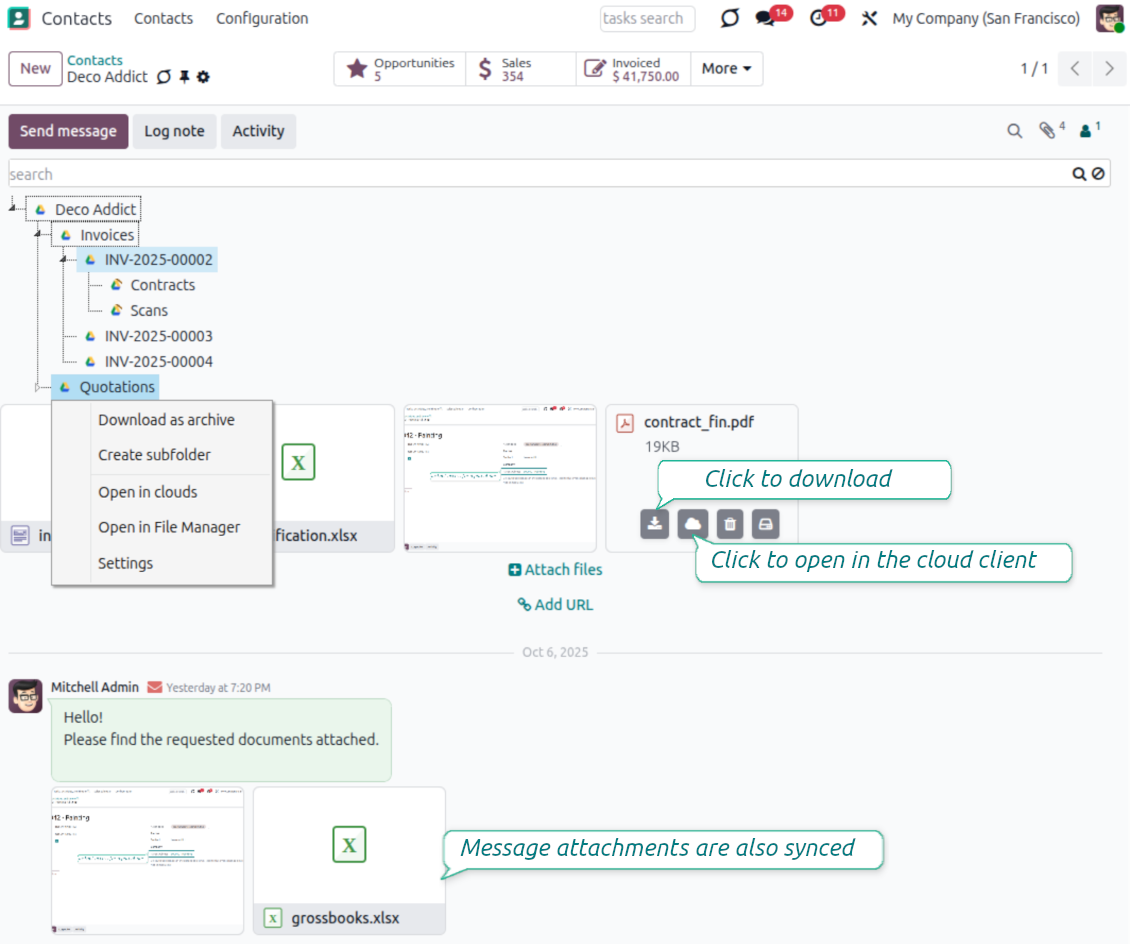Choose Download as archive from context menu
Viewport: 1130px width, 944px height.
[x=166, y=420]
